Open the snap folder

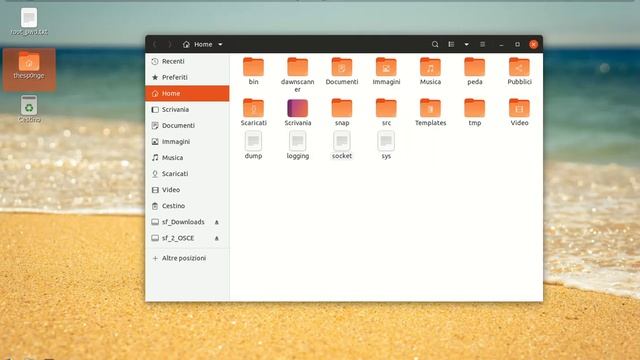(342, 108)
